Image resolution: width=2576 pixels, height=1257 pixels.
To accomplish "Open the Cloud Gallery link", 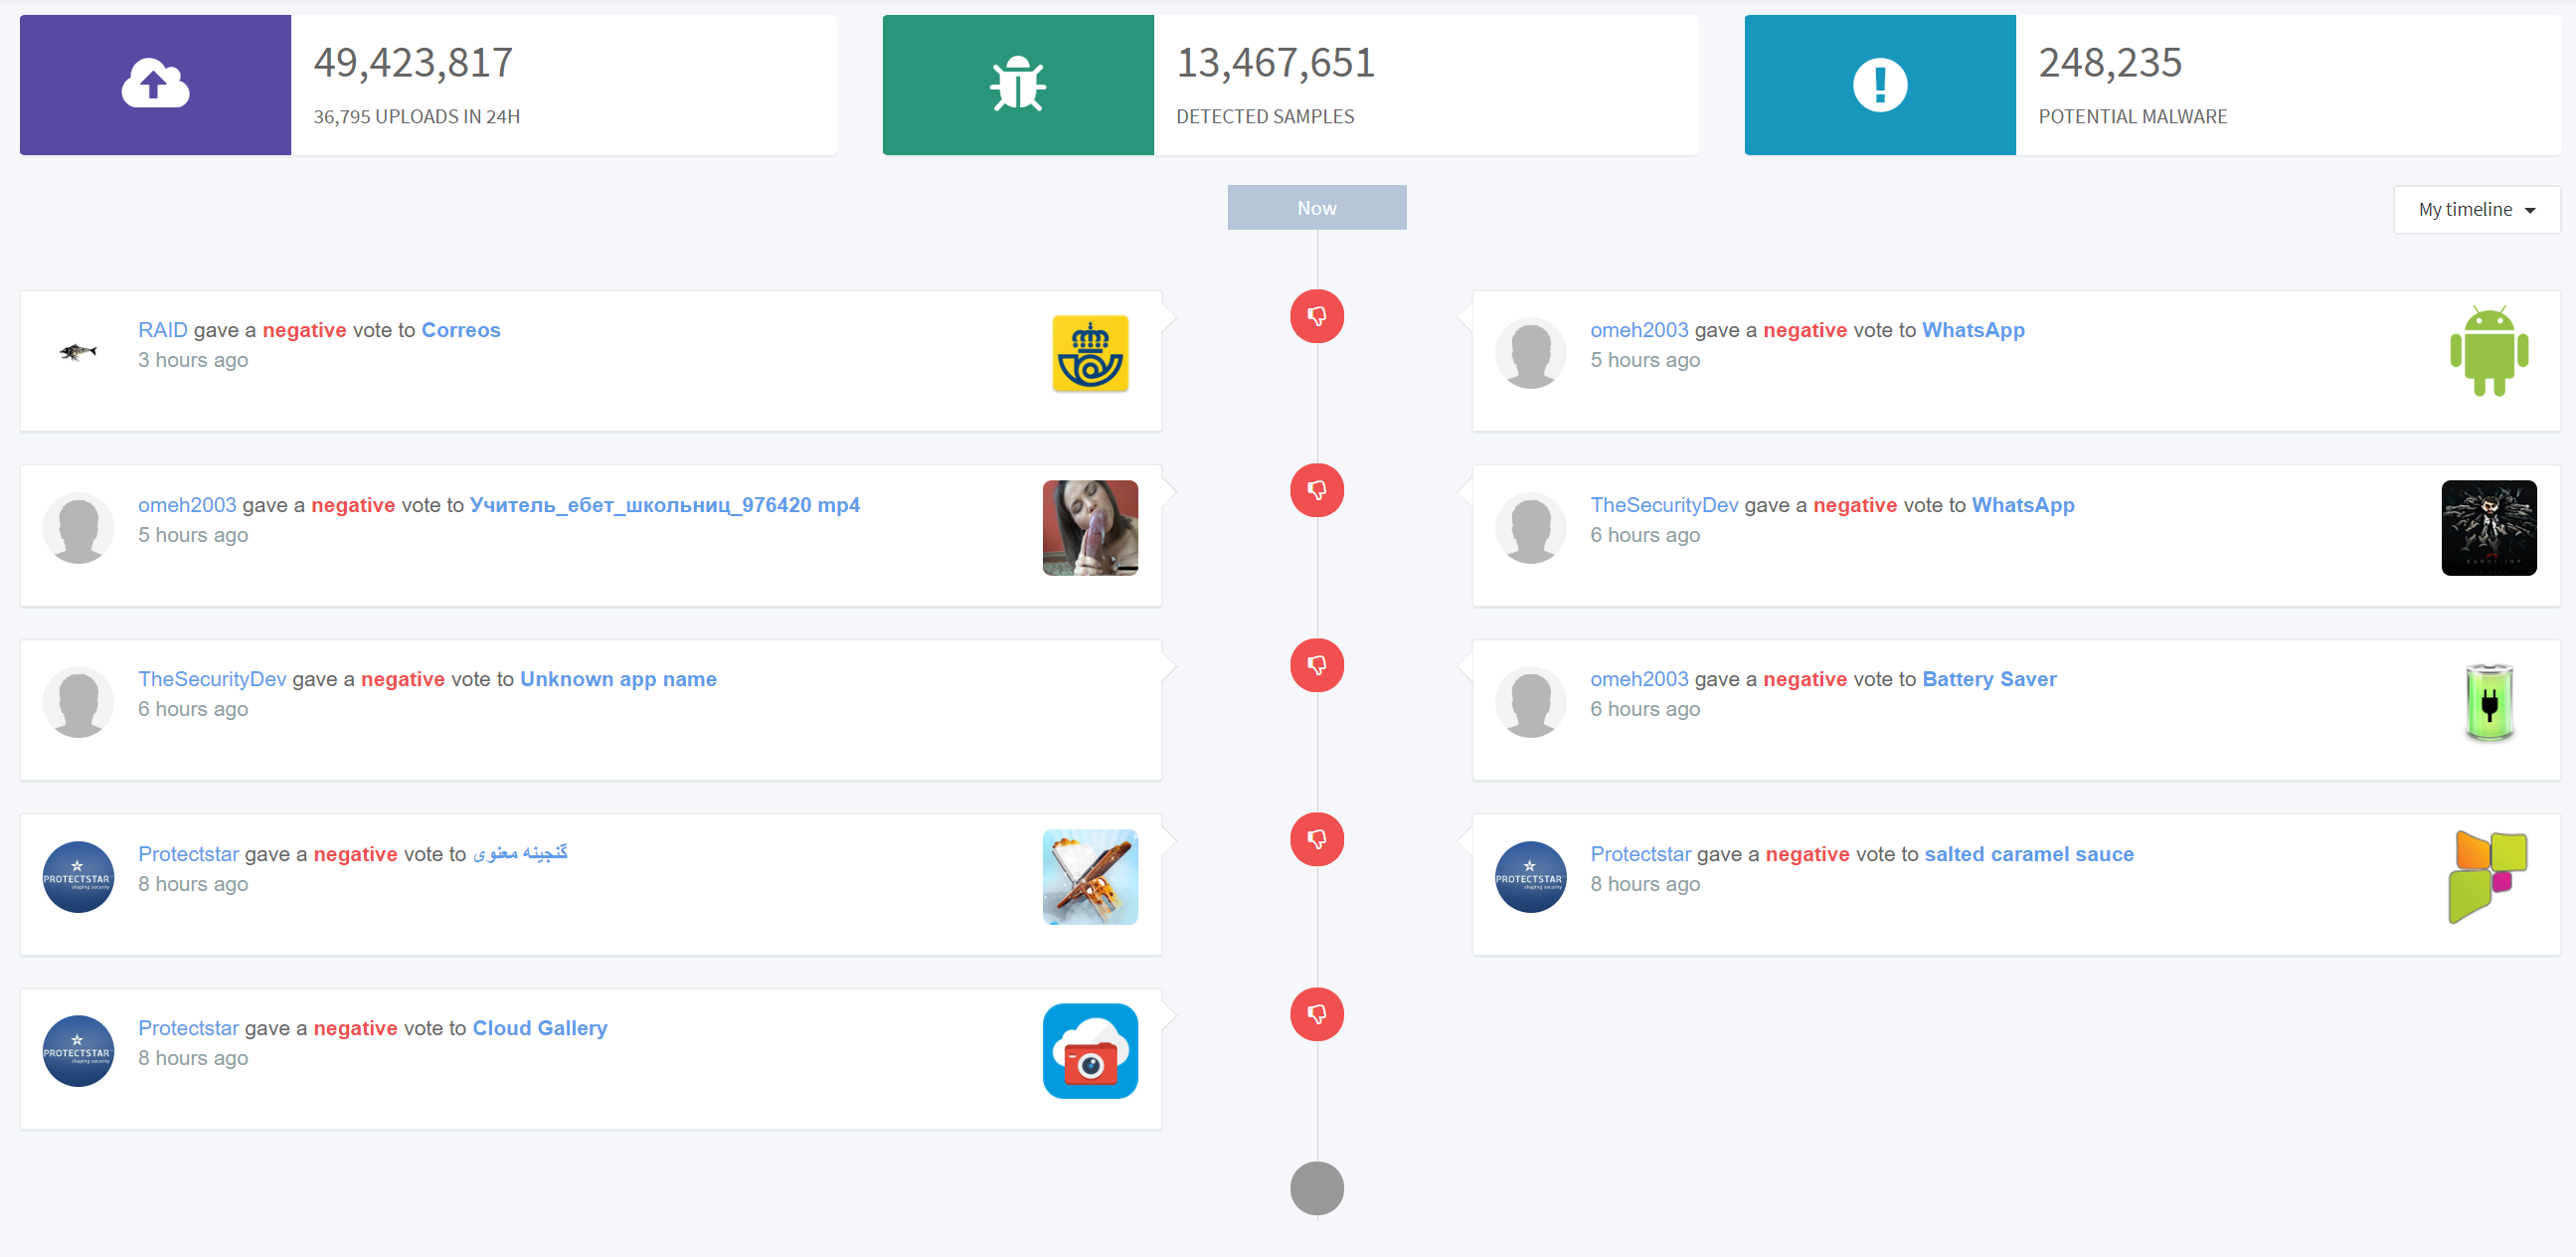I will pyautogui.click(x=539, y=1028).
